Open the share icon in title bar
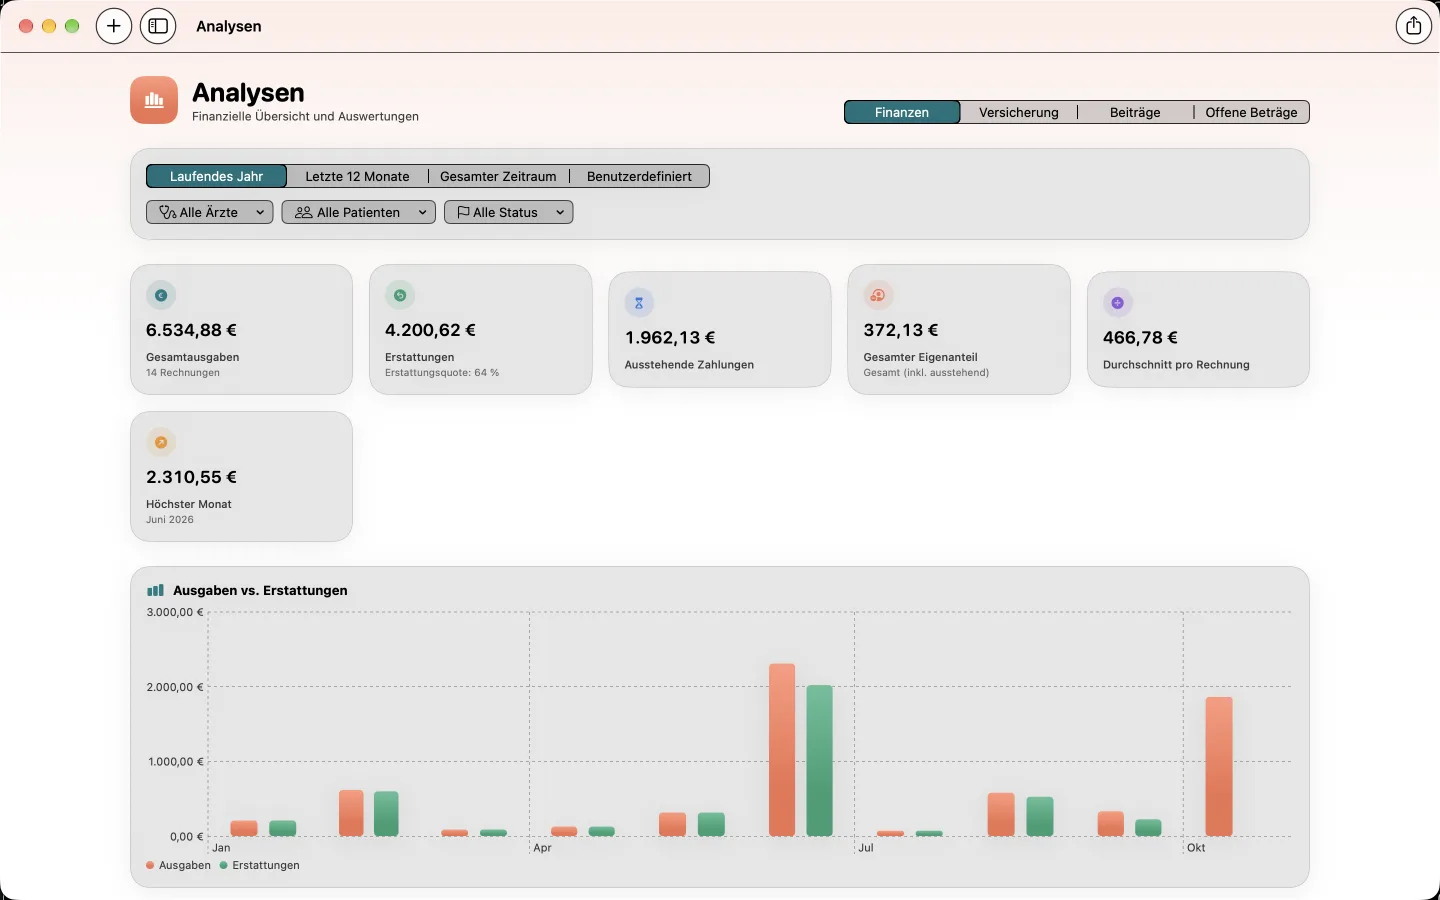The image size is (1440, 900). [x=1413, y=26]
